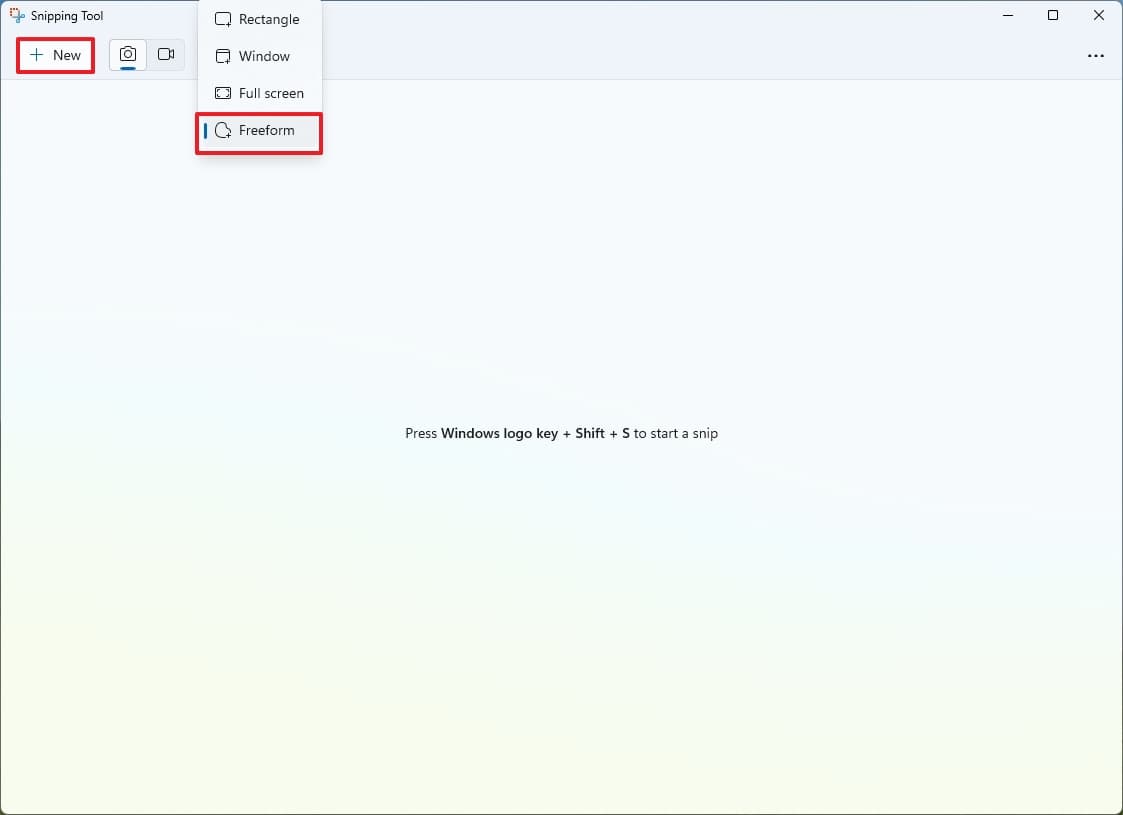
Task: Select Full screen snipping mode
Action: [259, 93]
